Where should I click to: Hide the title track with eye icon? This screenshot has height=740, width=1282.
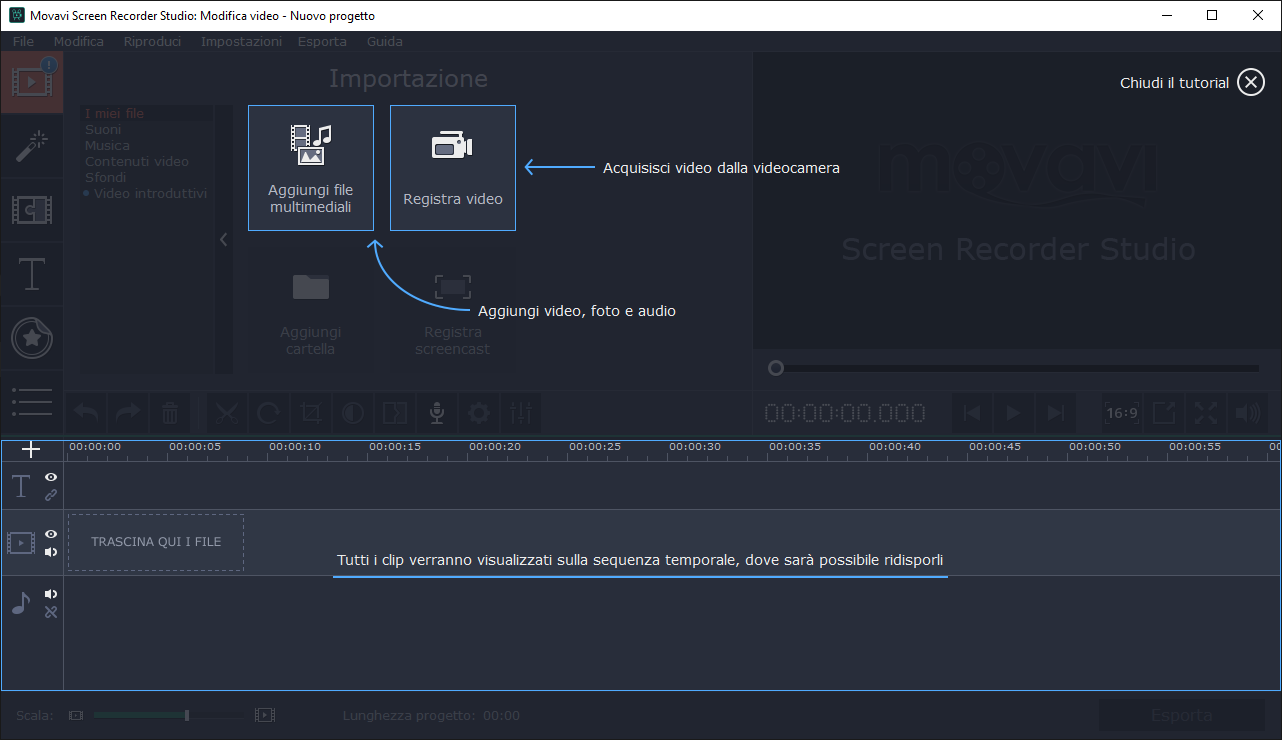pos(51,477)
